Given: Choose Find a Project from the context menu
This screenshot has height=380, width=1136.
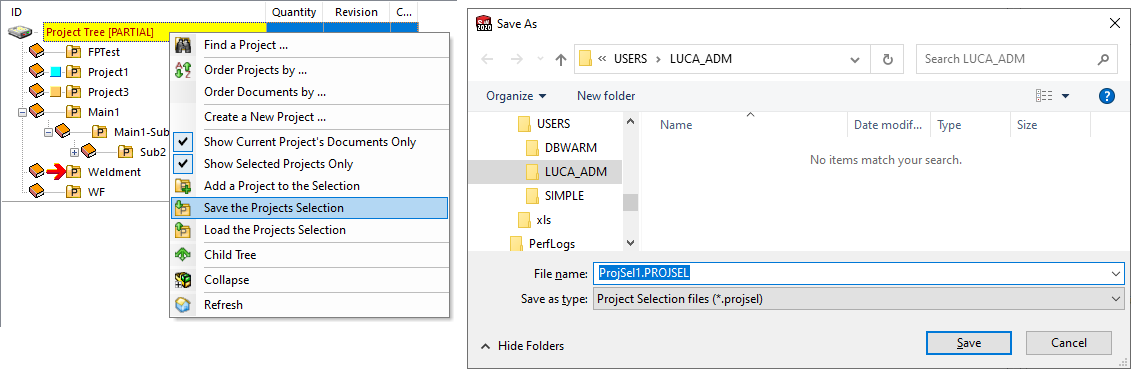Looking at the screenshot, I should [x=309, y=45].
